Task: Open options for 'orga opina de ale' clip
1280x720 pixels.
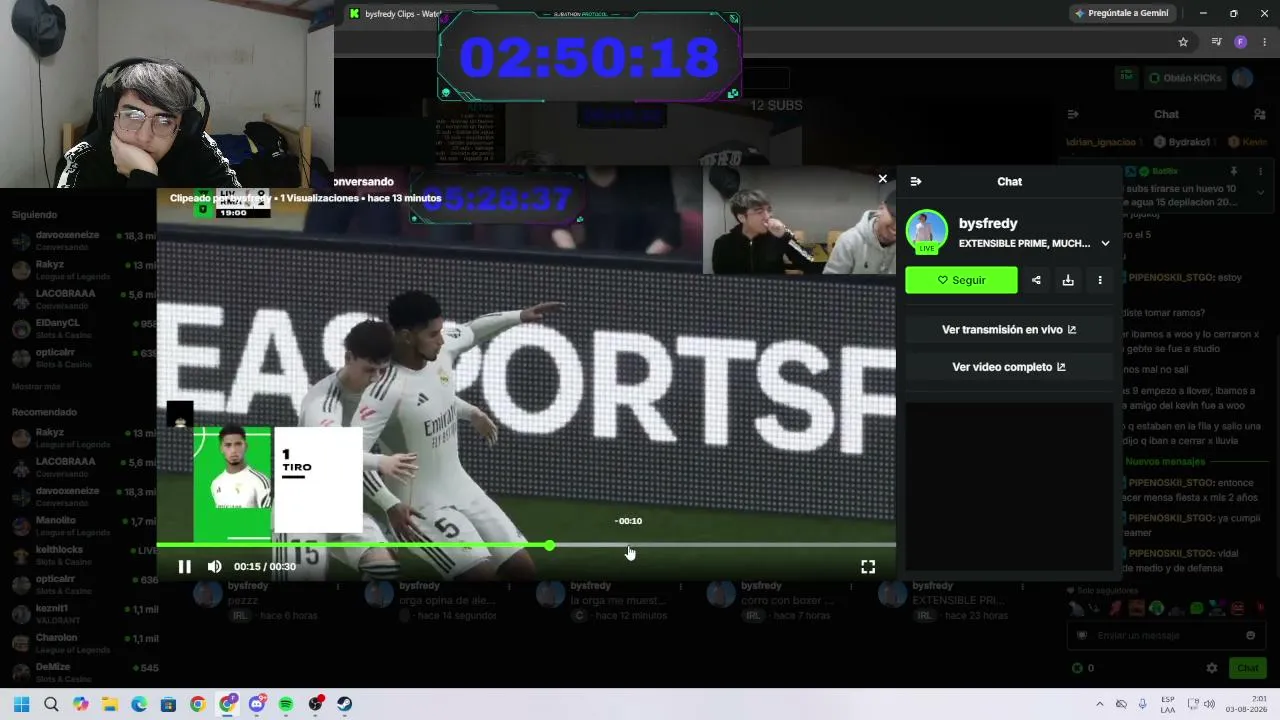Action: click(x=509, y=586)
